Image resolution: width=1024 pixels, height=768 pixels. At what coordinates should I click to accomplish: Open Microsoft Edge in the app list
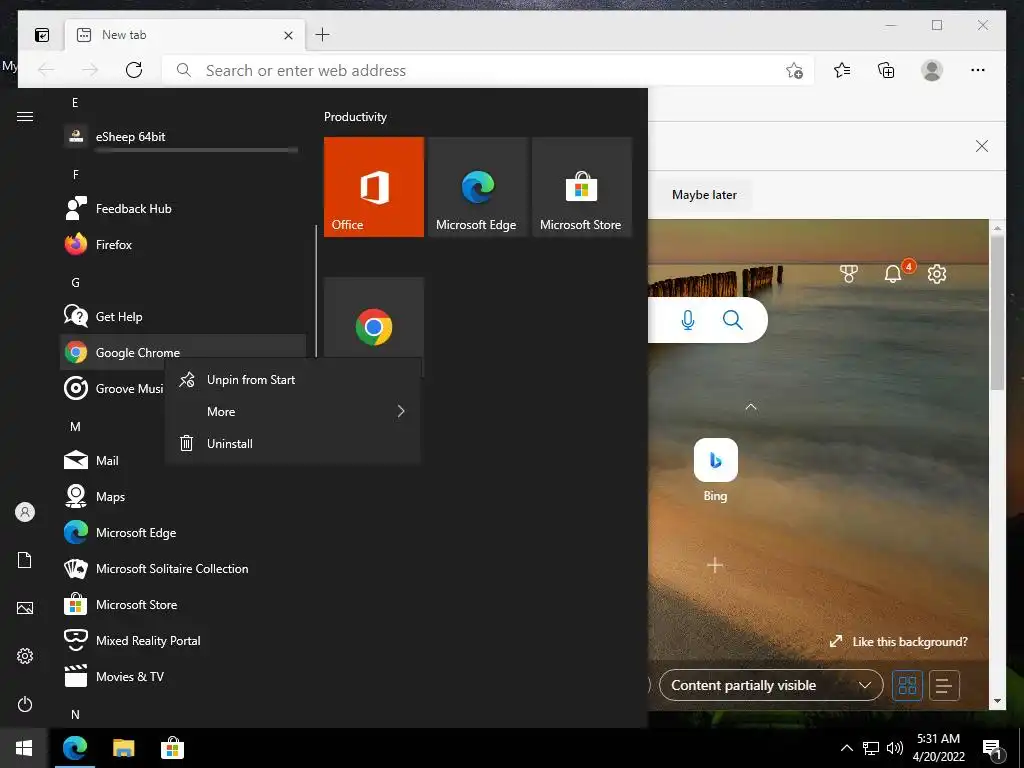(183, 533)
